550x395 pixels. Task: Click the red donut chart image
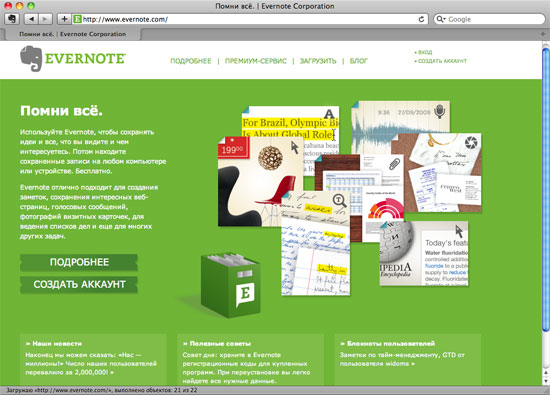point(385,209)
